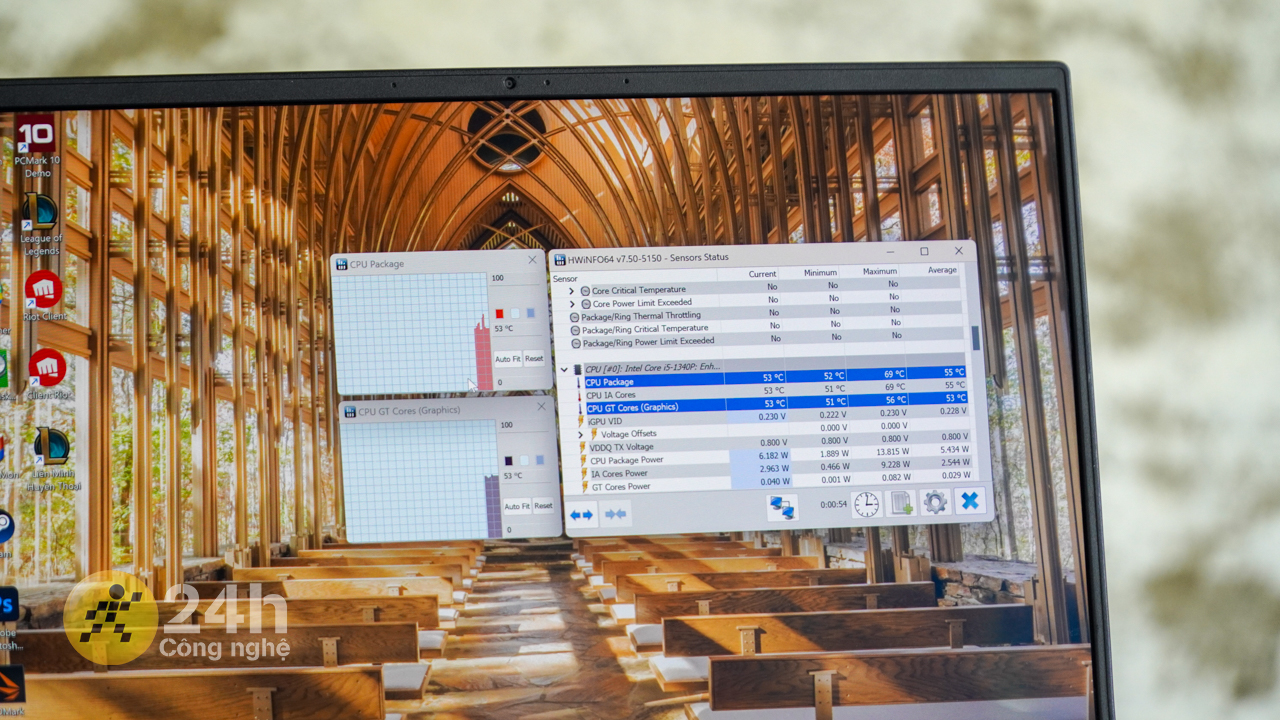Expand Core Critical Temperature row

[x=572, y=291]
